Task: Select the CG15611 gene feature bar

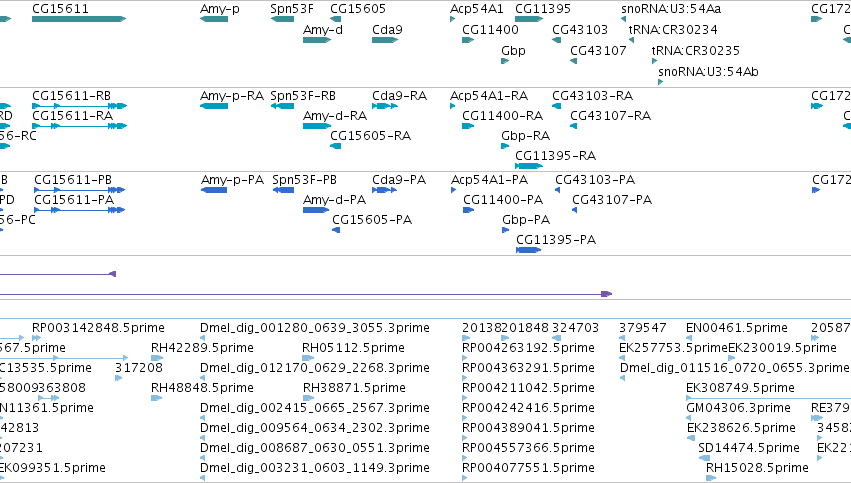Action: pos(79,19)
